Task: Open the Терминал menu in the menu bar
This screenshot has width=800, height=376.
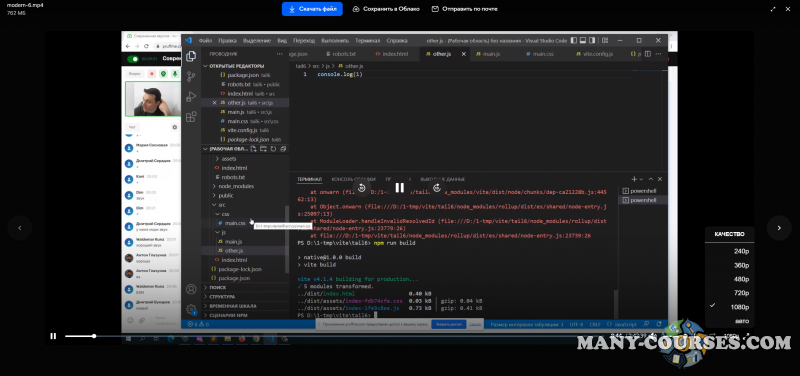Action: [367, 41]
